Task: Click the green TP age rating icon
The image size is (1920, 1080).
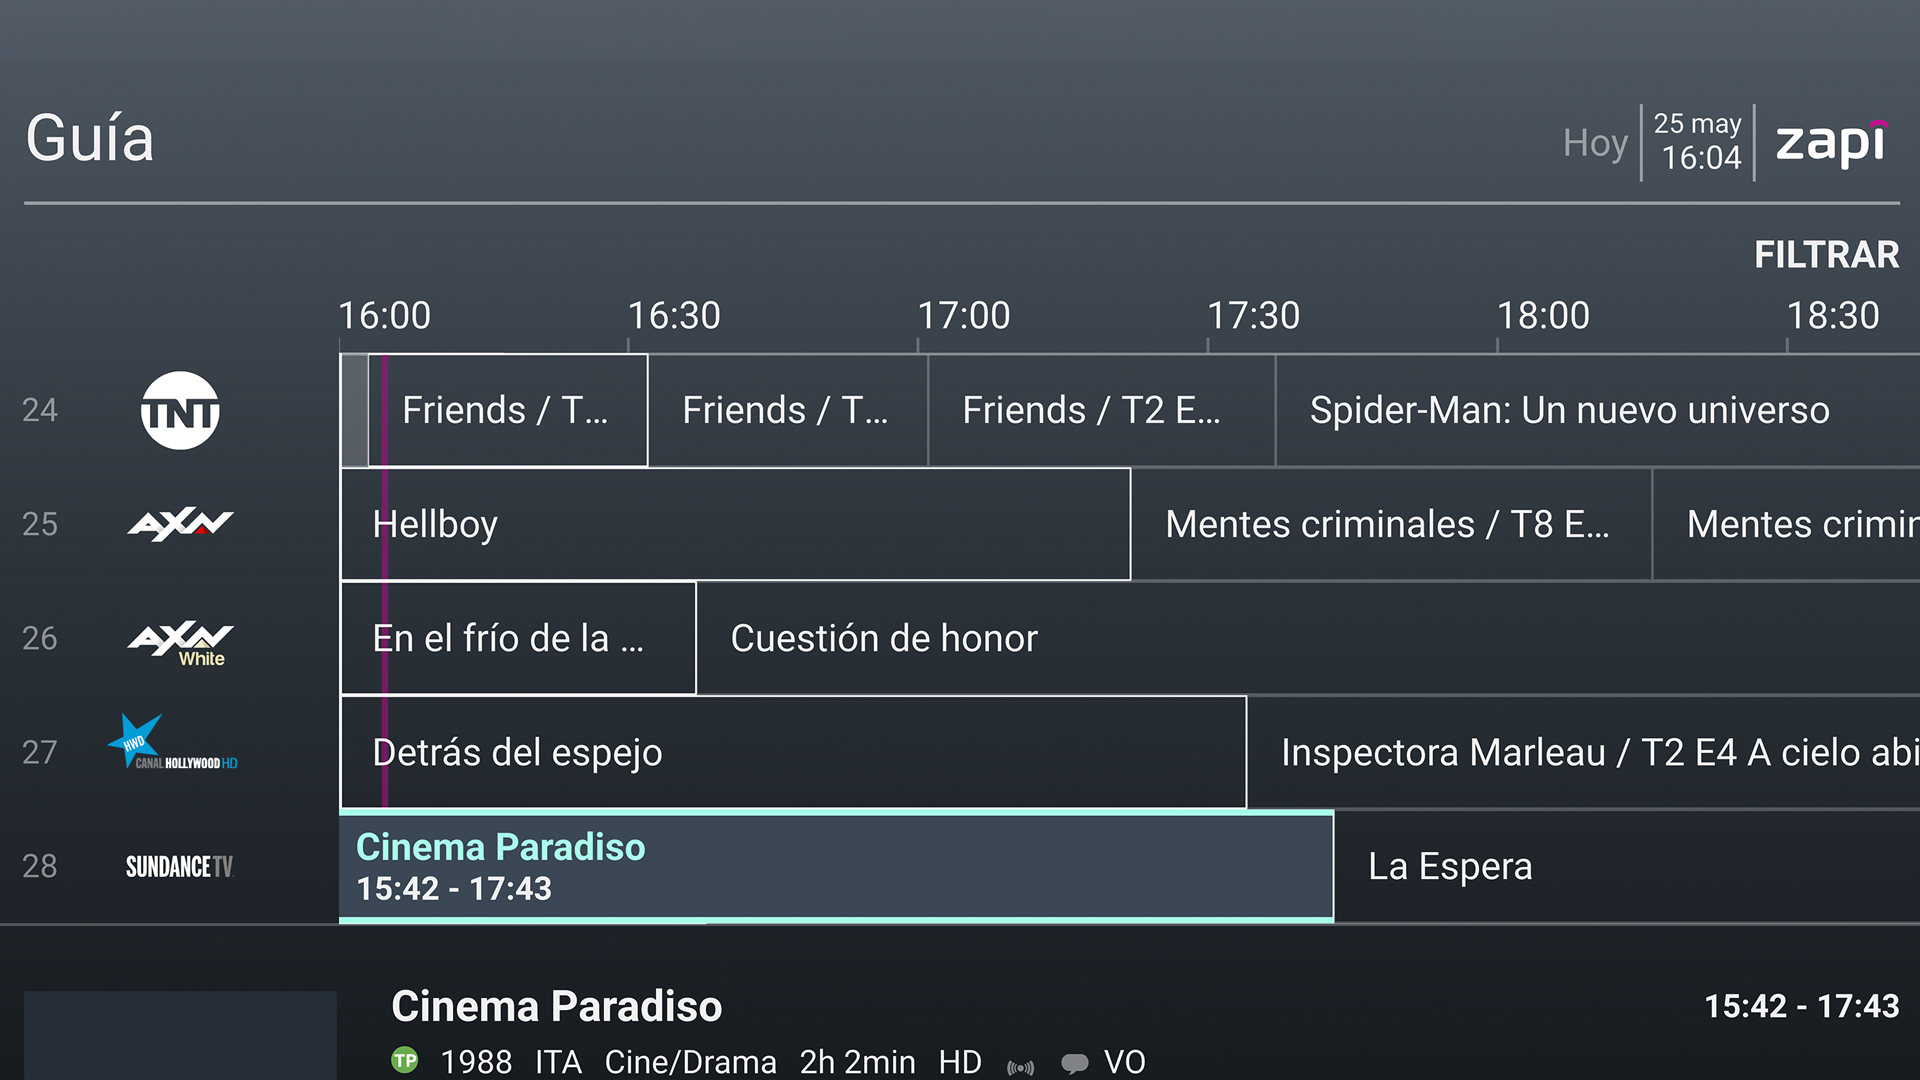Action: point(405,1061)
